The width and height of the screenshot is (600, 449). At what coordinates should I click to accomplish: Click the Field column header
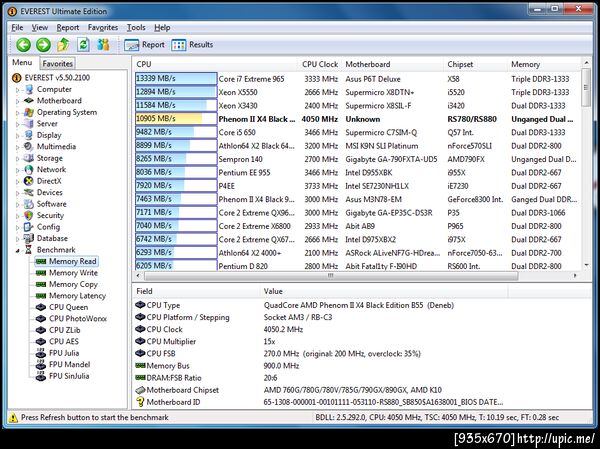point(196,291)
